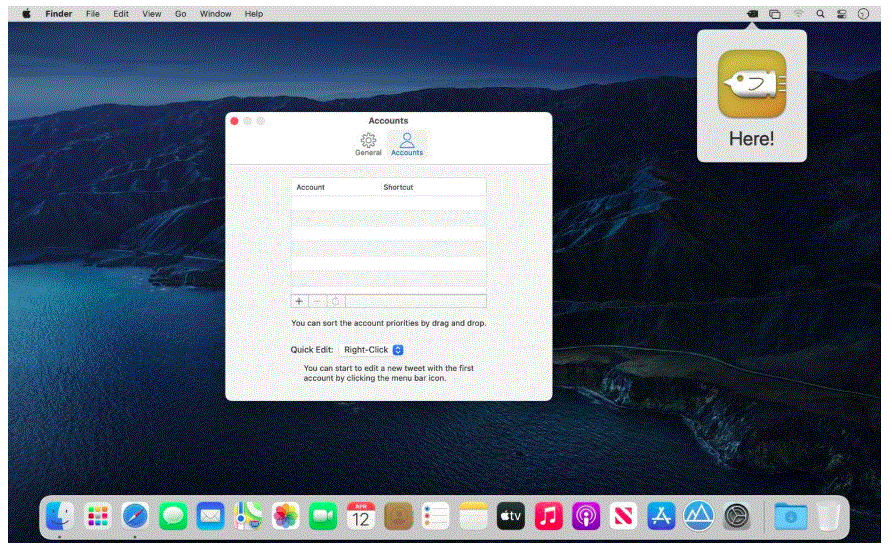Open the Wi-Fi status menu
892x555 pixels.
coord(799,14)
